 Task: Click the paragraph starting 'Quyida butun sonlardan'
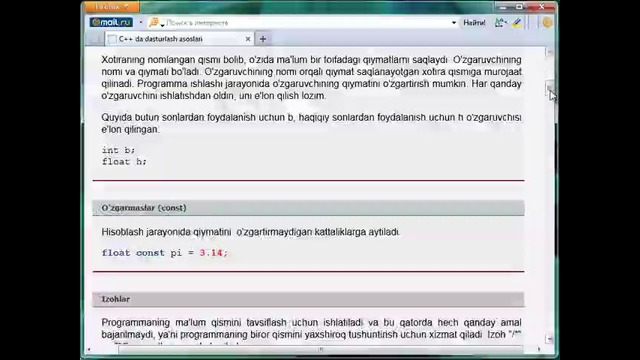[x=311, y=123]
